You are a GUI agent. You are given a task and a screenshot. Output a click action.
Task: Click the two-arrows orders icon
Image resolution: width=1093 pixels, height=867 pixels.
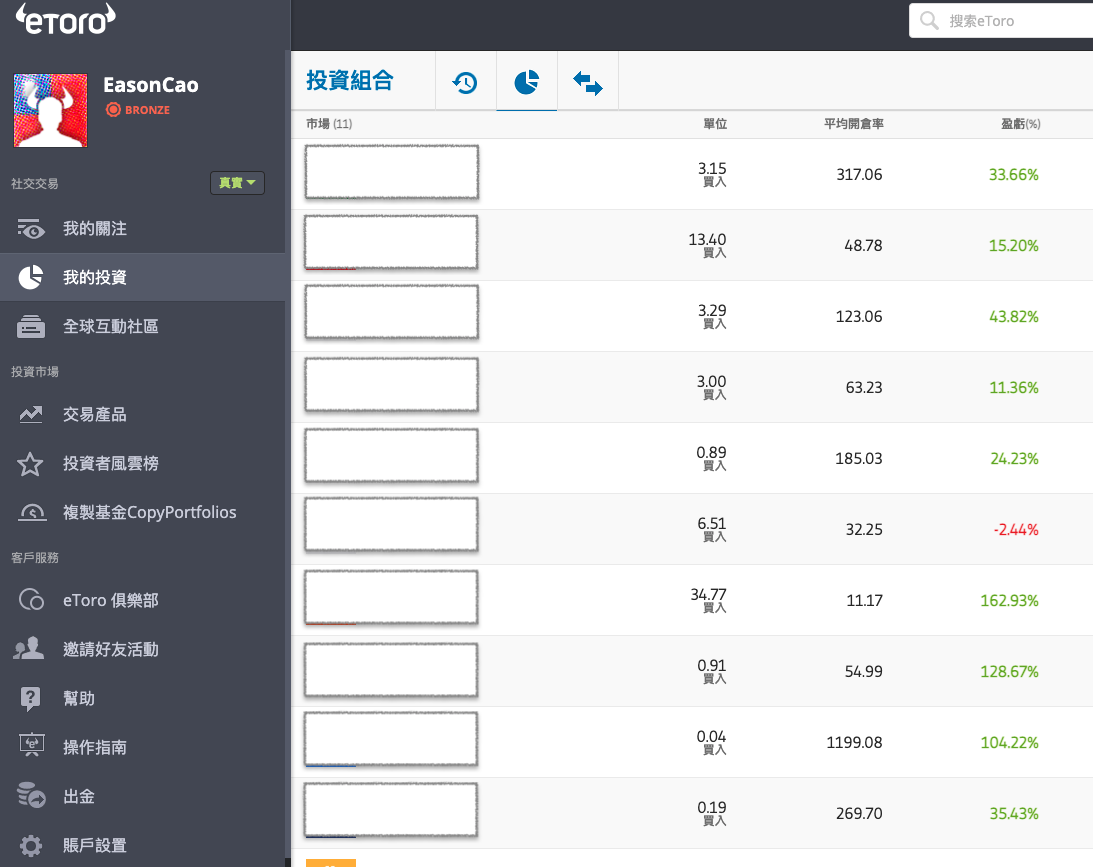click(588, 83)
